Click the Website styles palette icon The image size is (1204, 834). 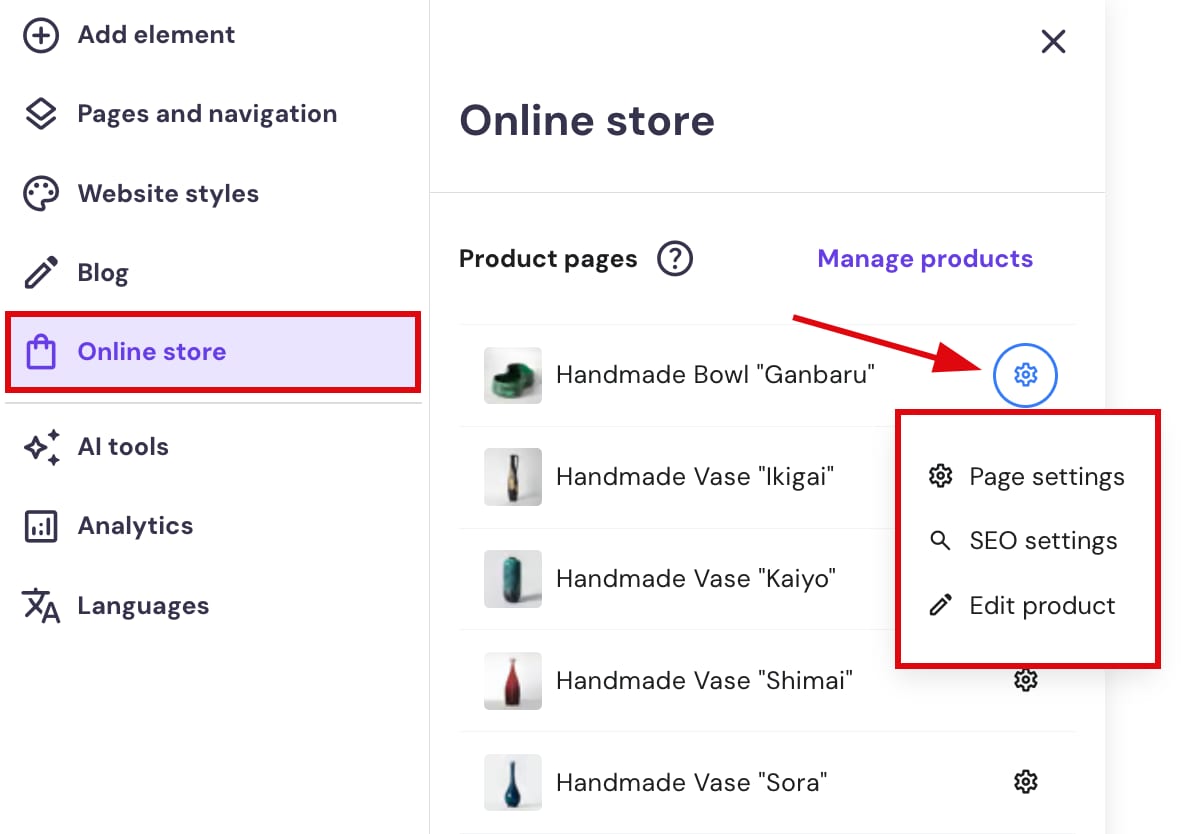click(x=41, y=194)
